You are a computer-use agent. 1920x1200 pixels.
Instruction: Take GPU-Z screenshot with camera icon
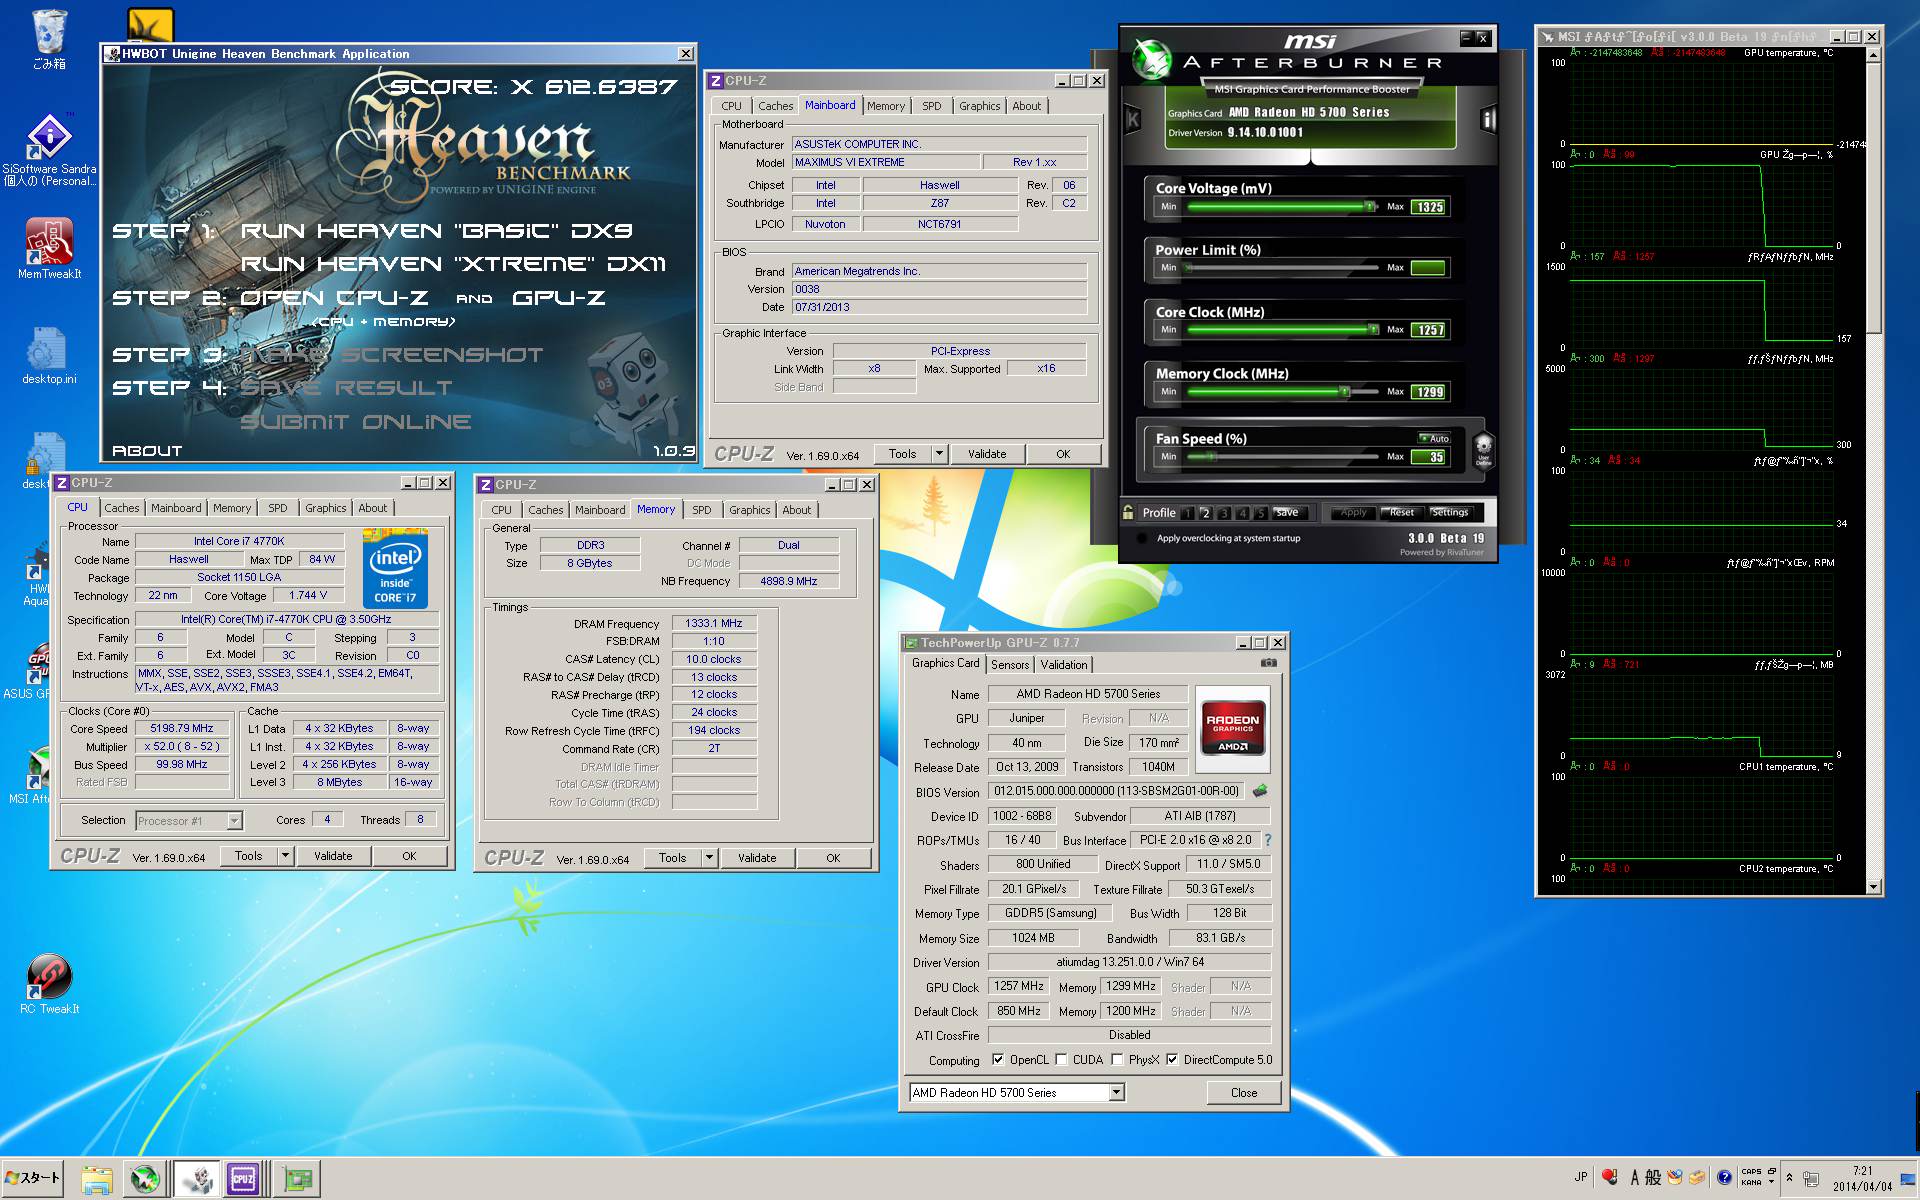click(1268, 663)
